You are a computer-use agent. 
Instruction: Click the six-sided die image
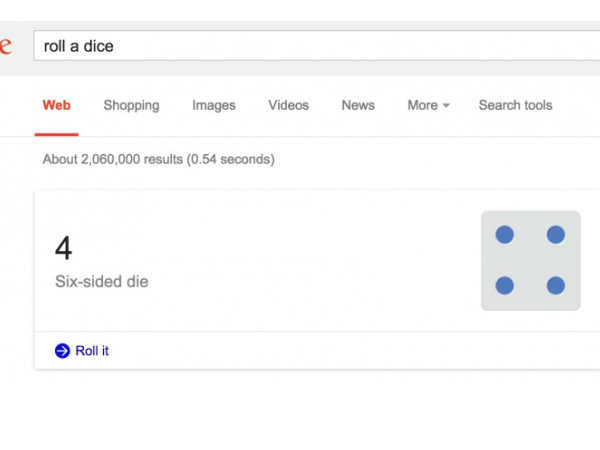pyautogui.click(x=530, y=260)
